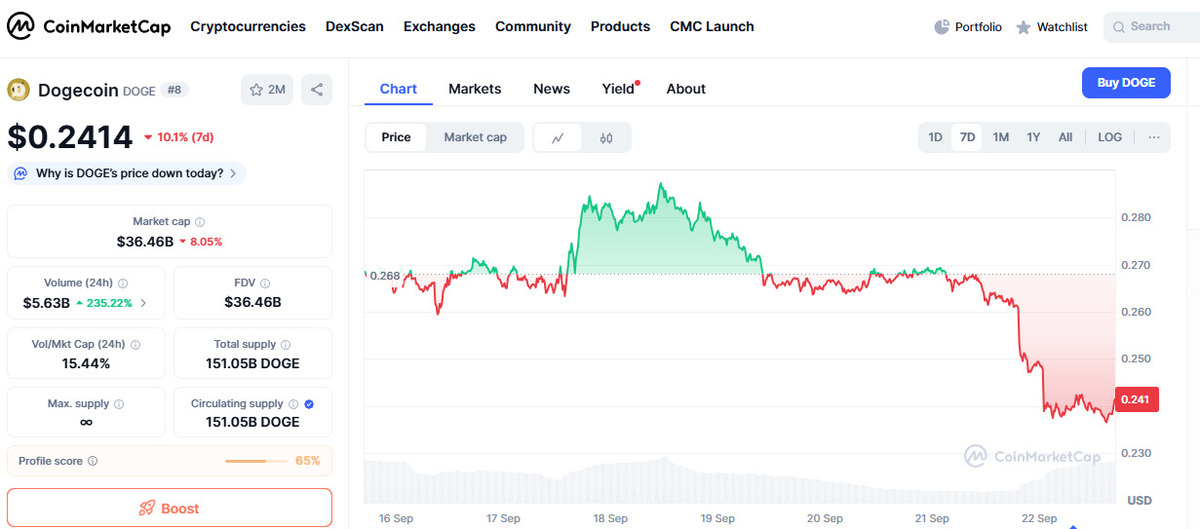Show Volume (24h) info icon
The image size is (1200, 529).
coord(123,283)
